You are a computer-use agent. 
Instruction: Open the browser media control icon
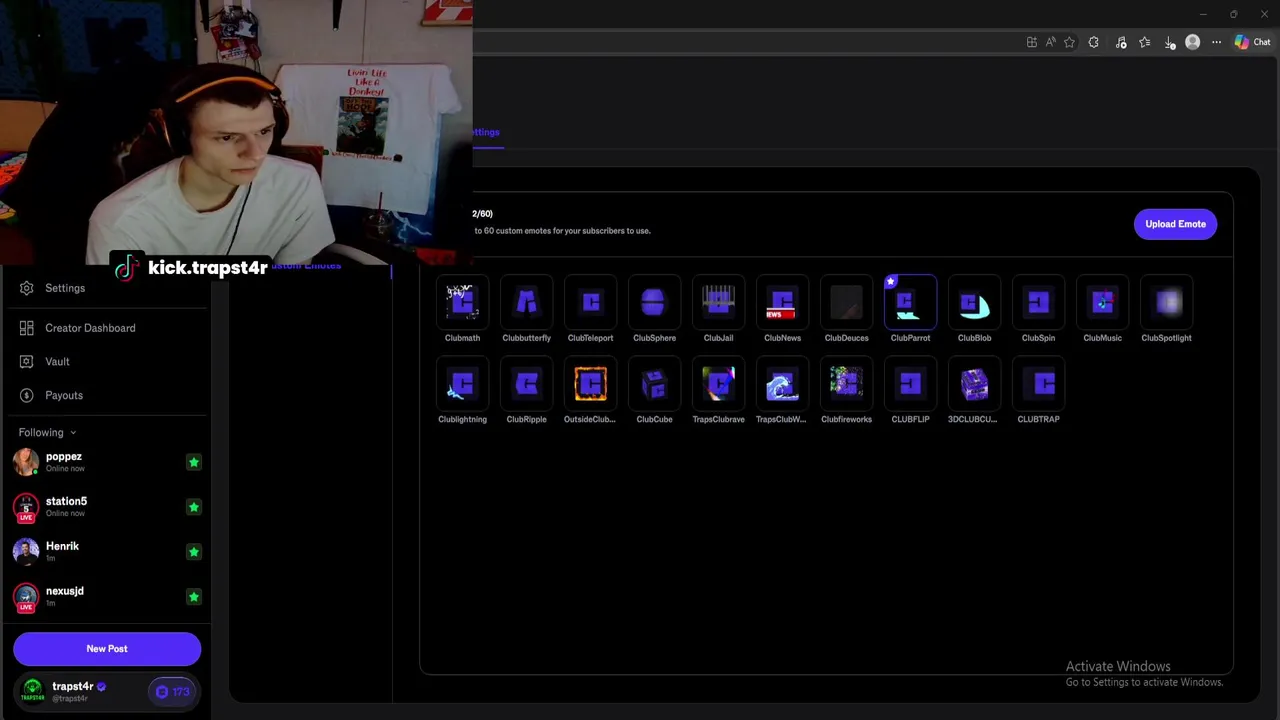click(1121, 42)
